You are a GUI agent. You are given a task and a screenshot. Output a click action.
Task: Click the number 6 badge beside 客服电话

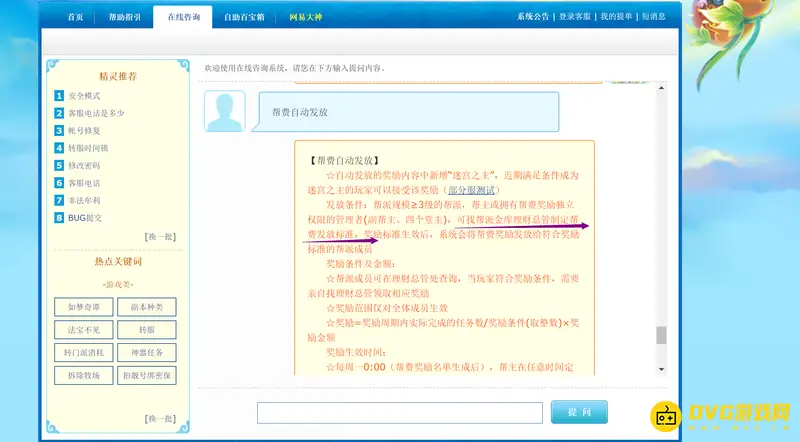pos(59,183)
